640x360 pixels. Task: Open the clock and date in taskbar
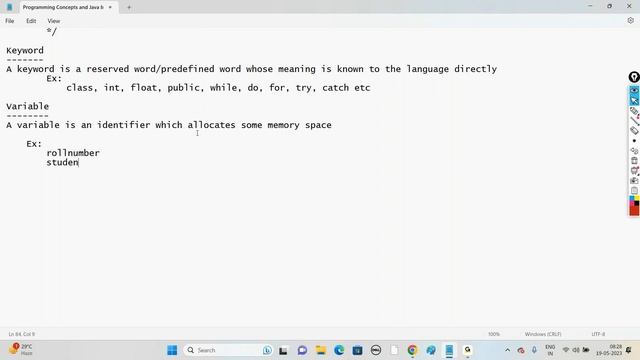coord(609,350)
